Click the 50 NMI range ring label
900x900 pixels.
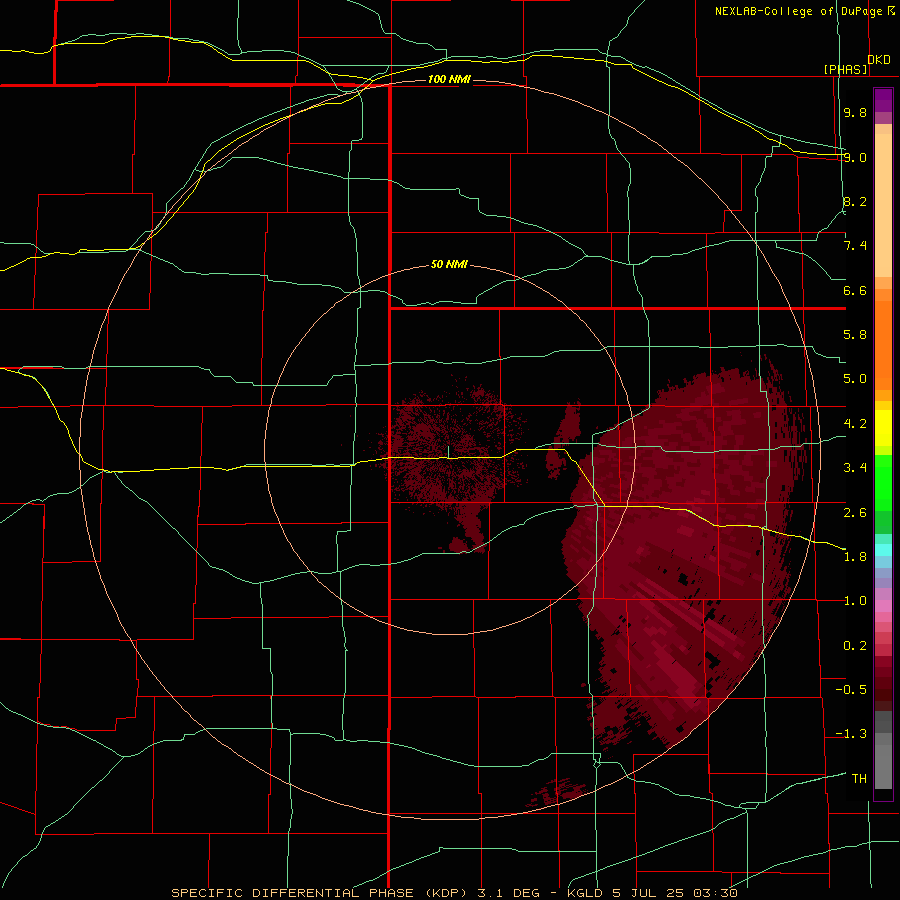(x=449, y=265)
